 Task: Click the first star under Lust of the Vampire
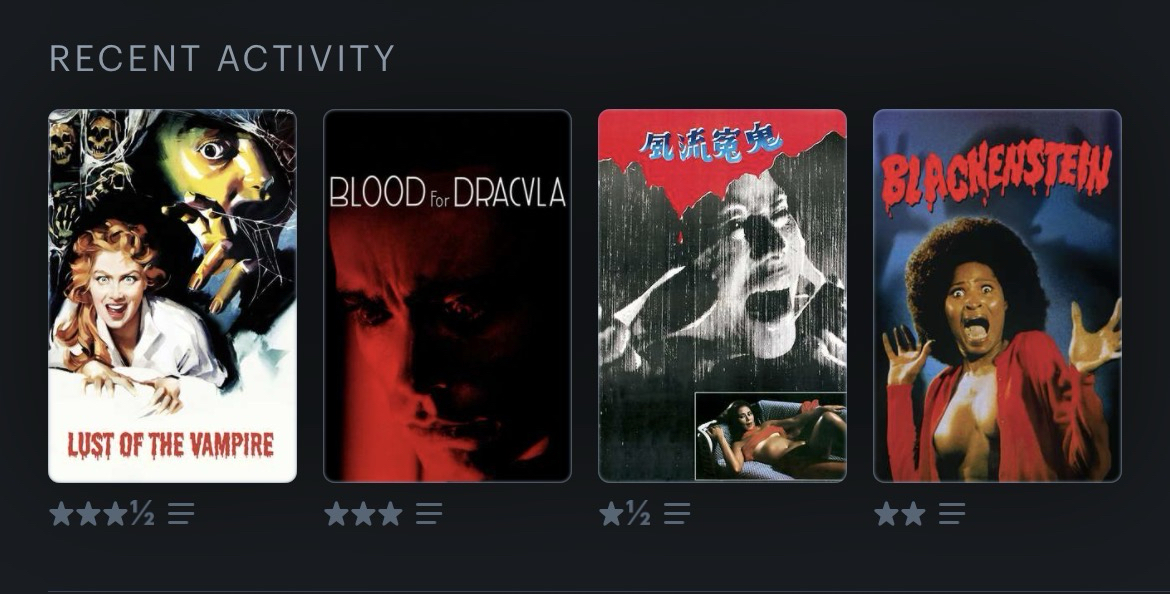61,513
